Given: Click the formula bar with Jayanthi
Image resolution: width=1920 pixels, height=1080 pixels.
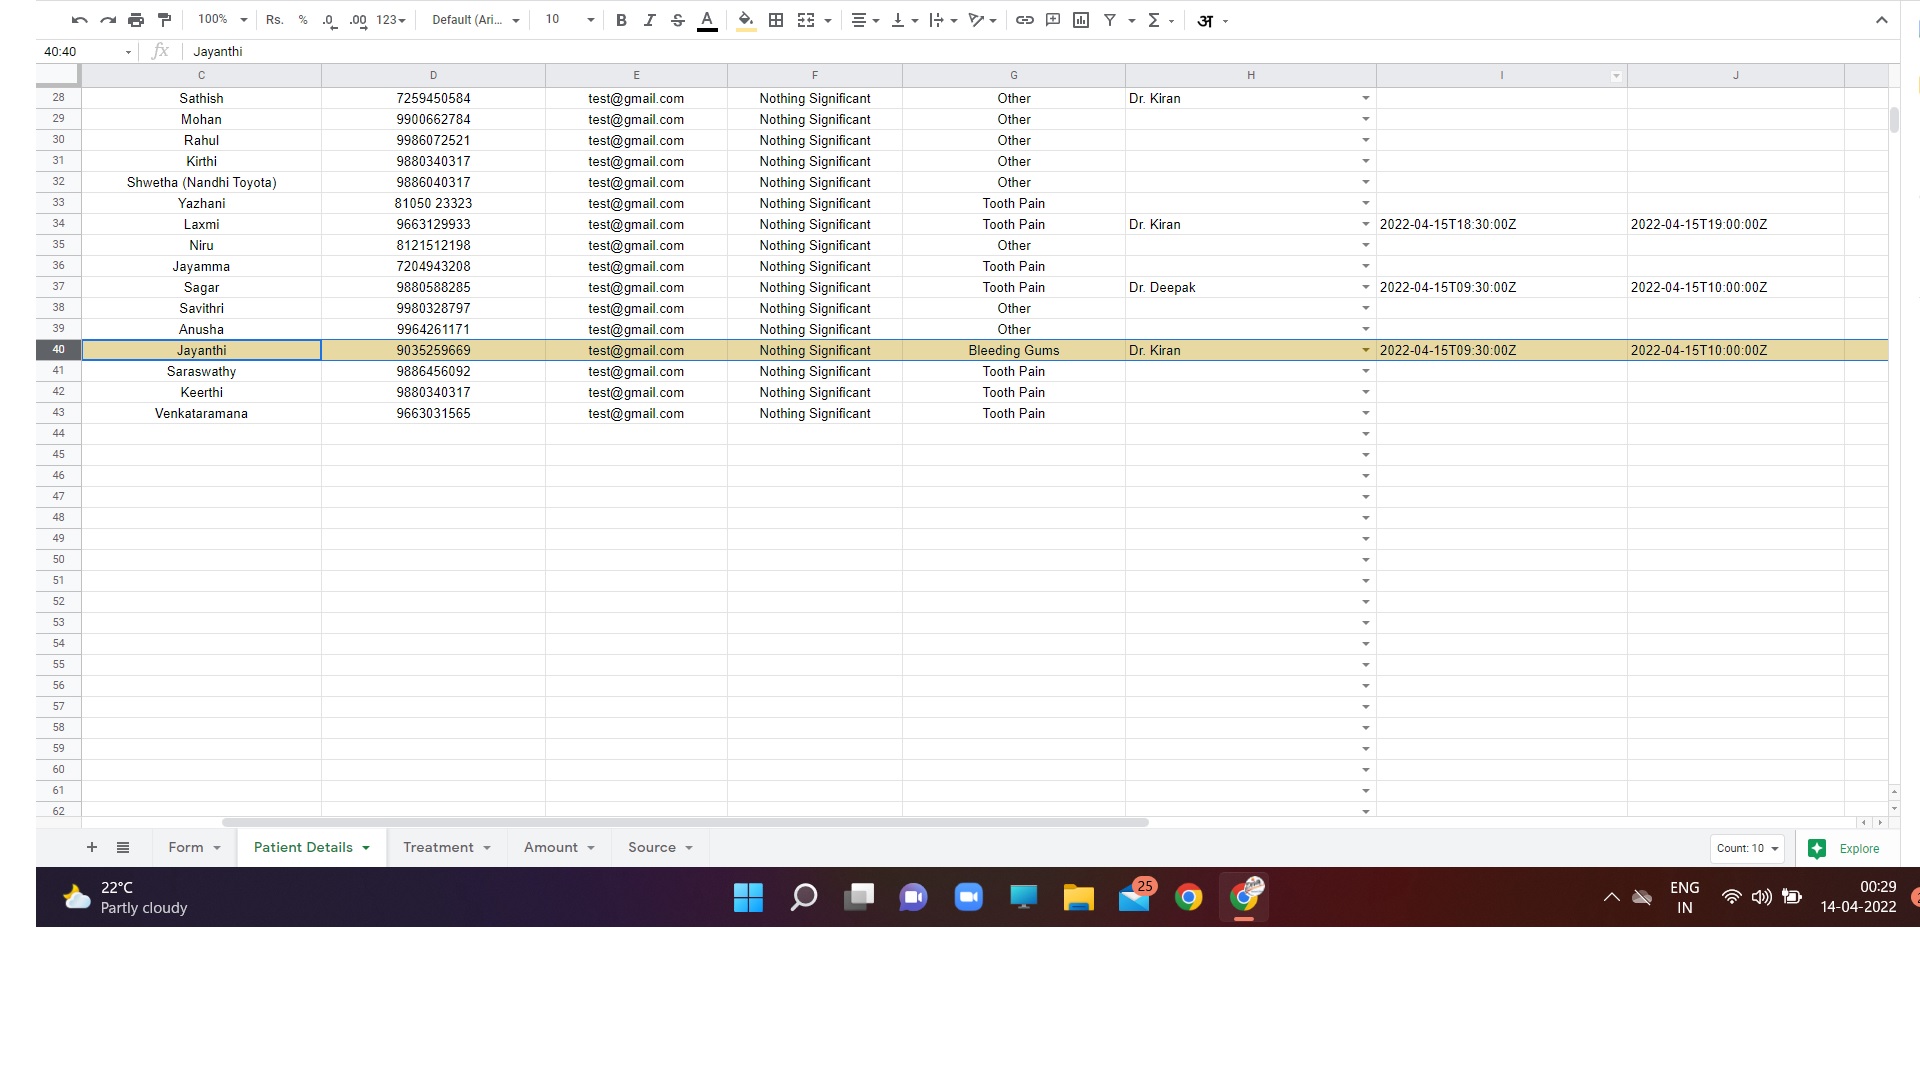Looking at the screenshot, I should (1040, 52).
